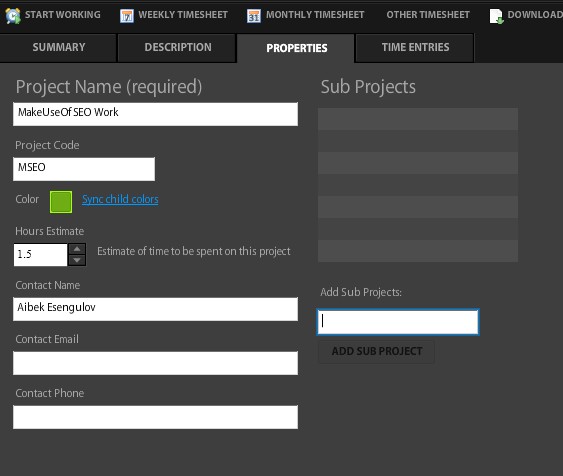The width and height of the screenshot is (563, 476).
Task: Click the Monthly Timesheet calendar icon
Action: 254,16
